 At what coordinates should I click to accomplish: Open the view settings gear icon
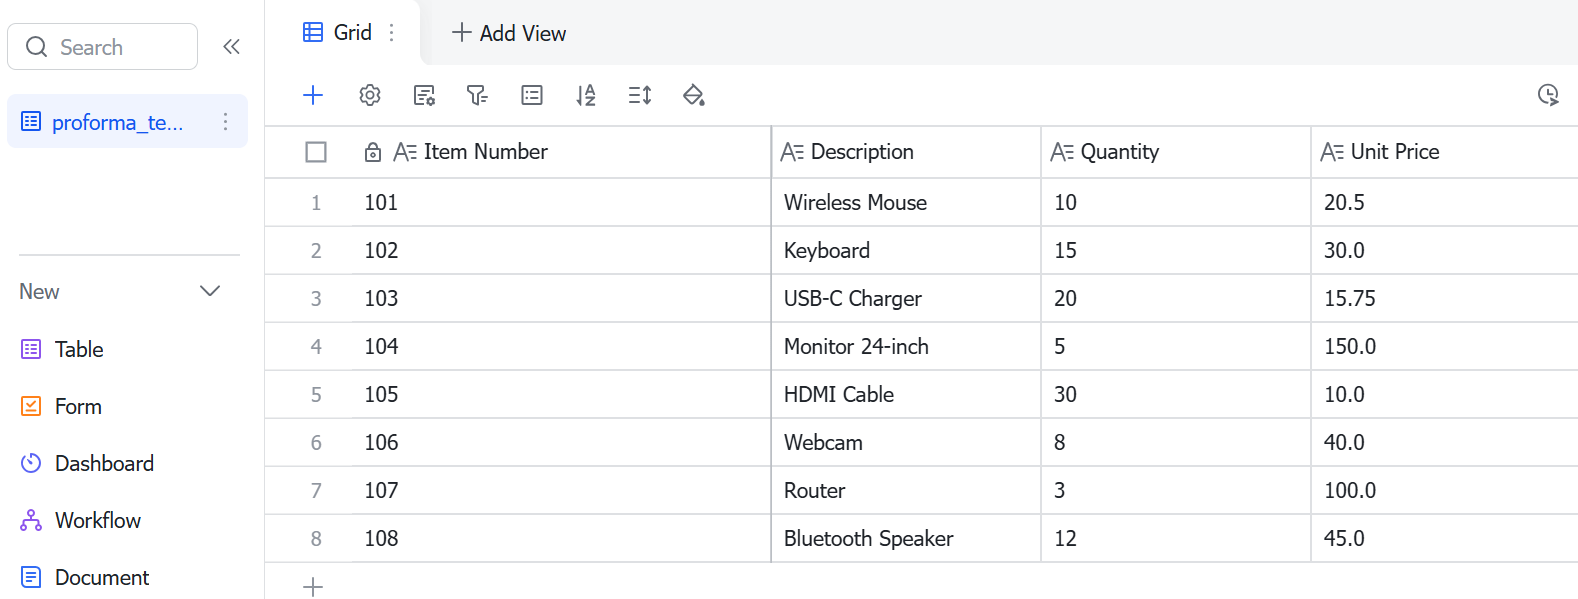coord(370,95)
